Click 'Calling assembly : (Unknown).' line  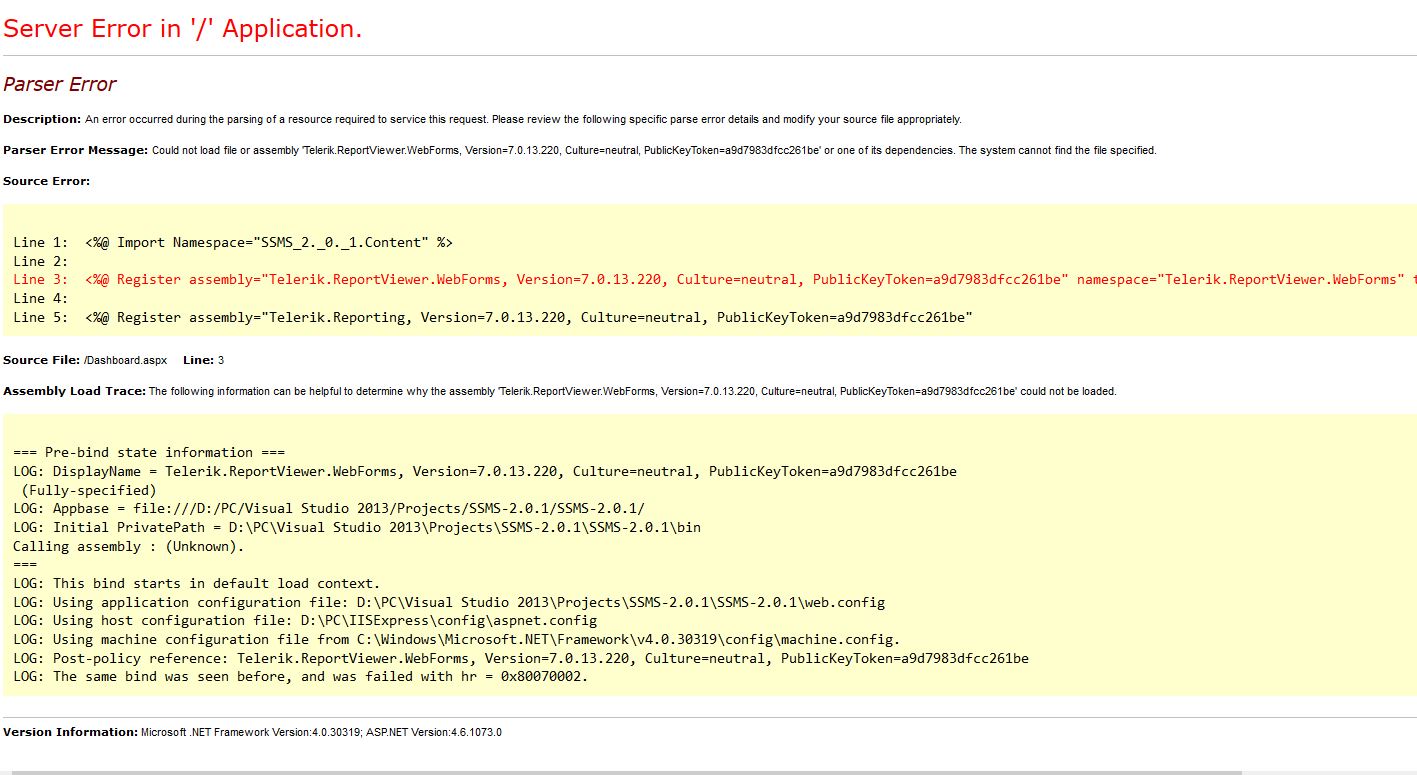click(x=129, y=546)
